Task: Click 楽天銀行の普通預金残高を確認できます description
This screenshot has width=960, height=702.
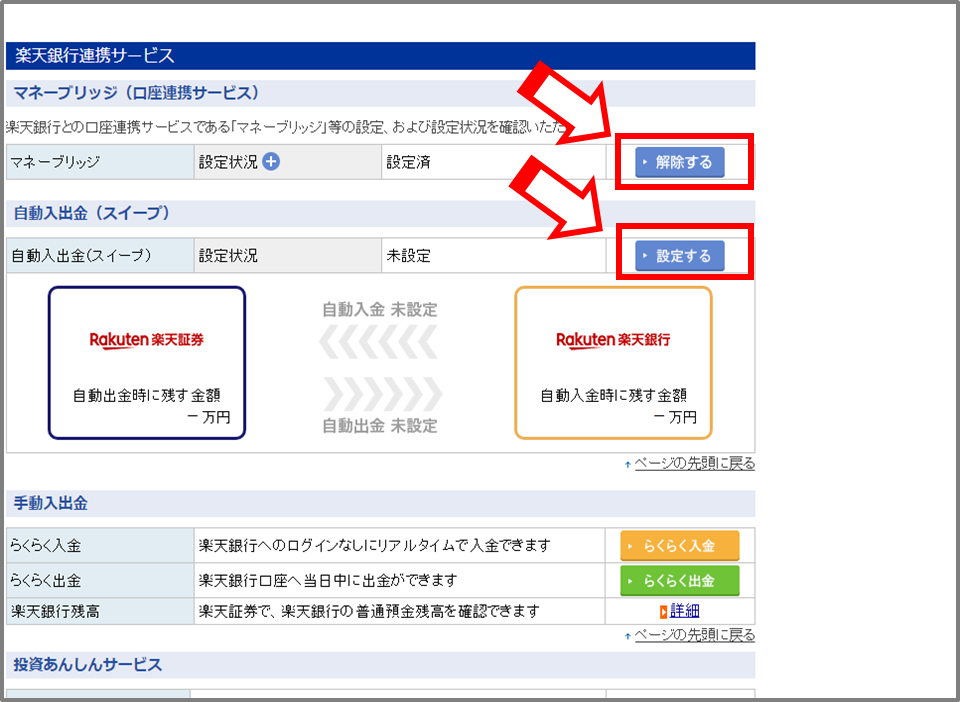Action: click(369, 611)
